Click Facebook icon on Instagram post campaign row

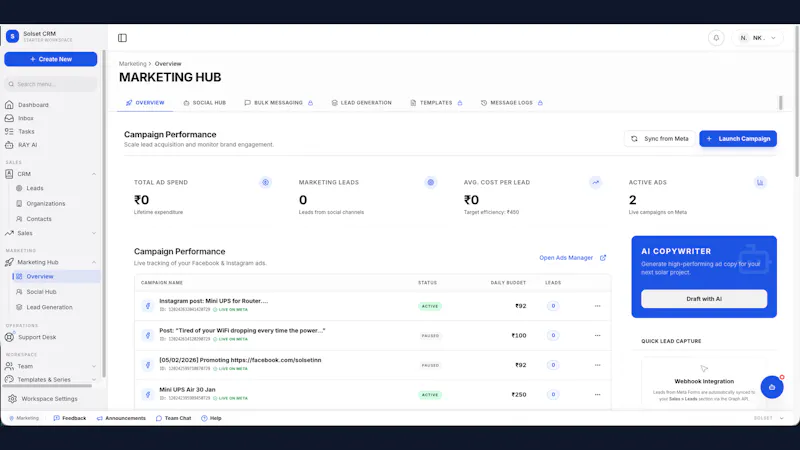pos(148,306)
